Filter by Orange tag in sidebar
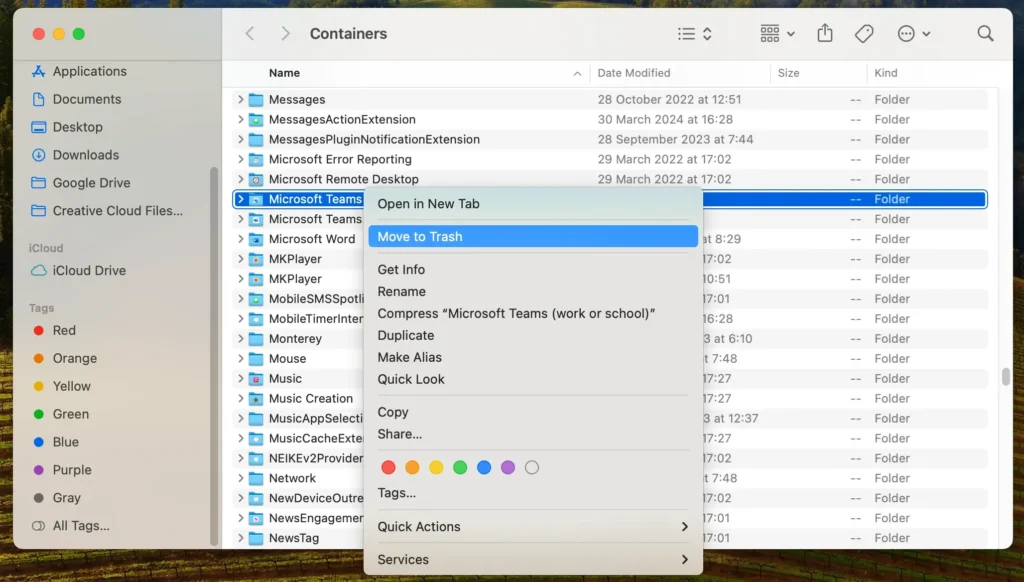 [x=65, y=359]
